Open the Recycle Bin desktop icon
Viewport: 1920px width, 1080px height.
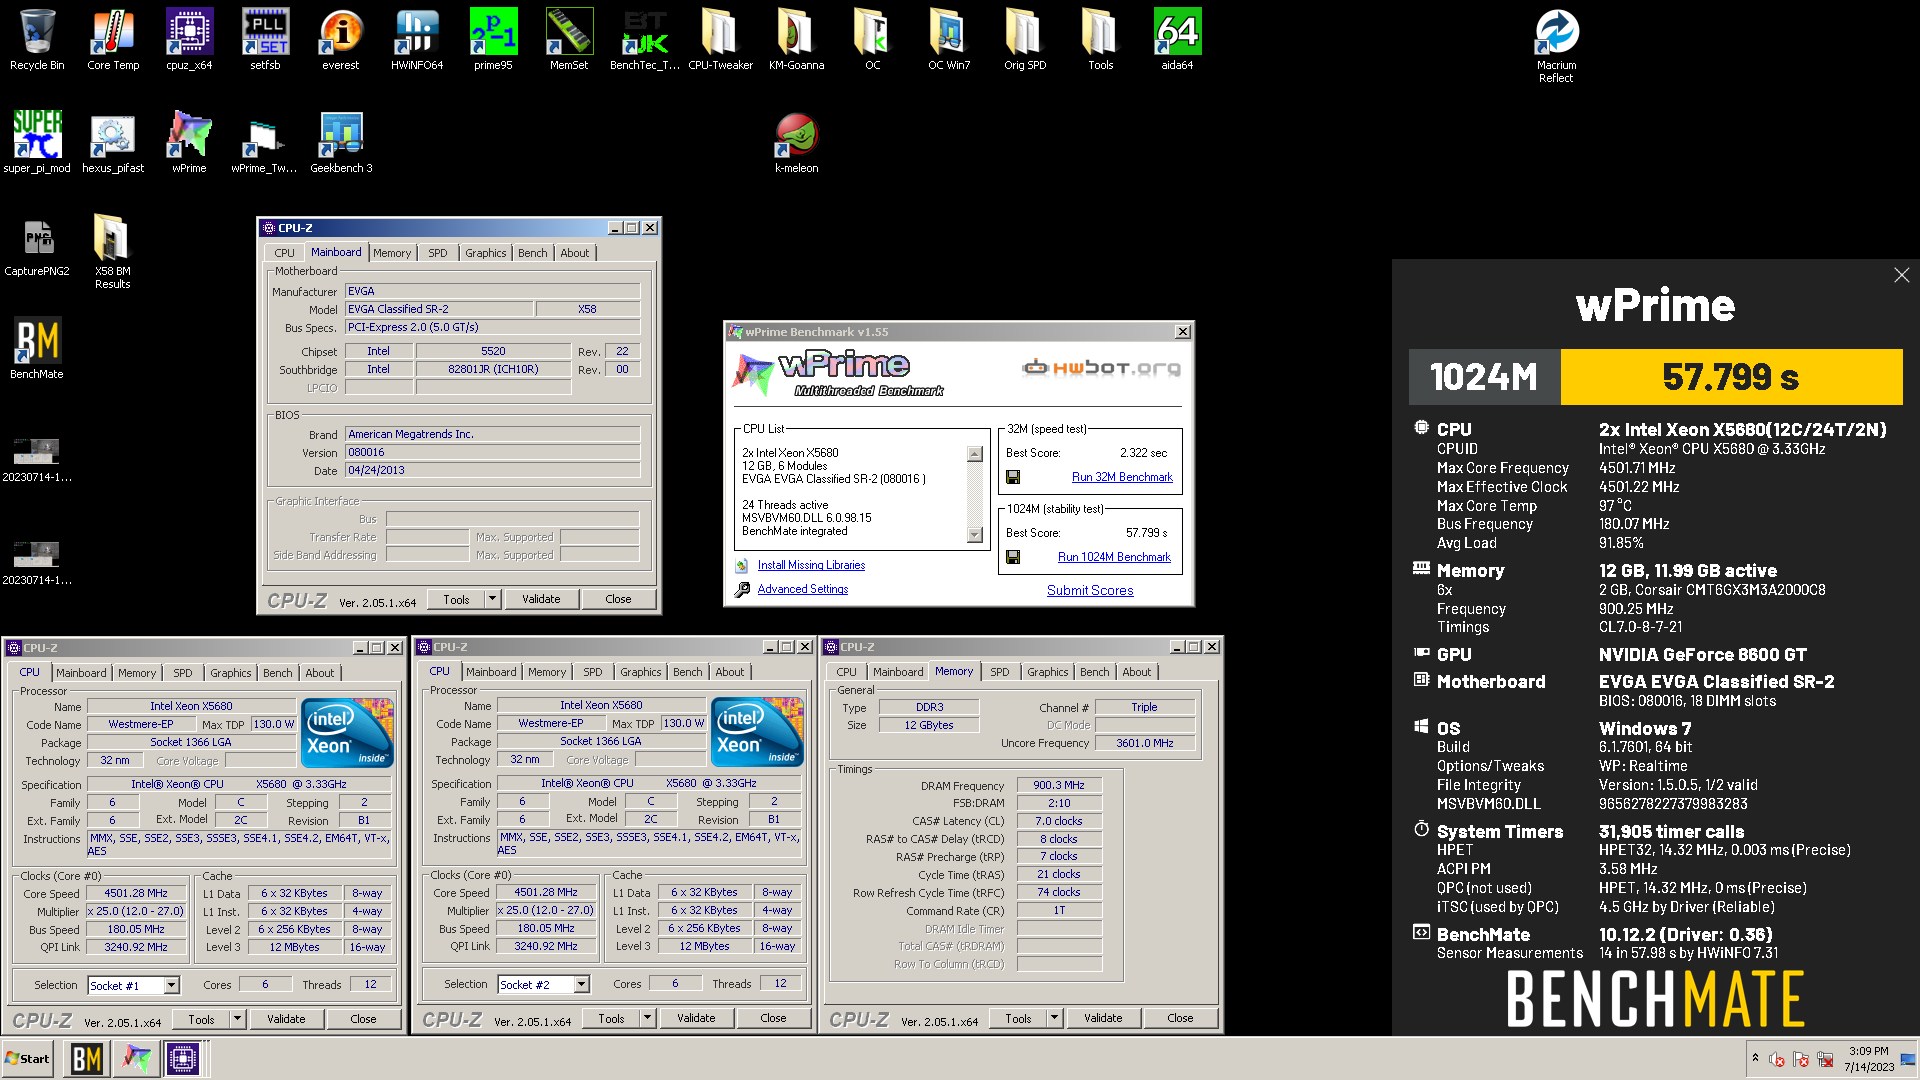[x=37, y=40]
